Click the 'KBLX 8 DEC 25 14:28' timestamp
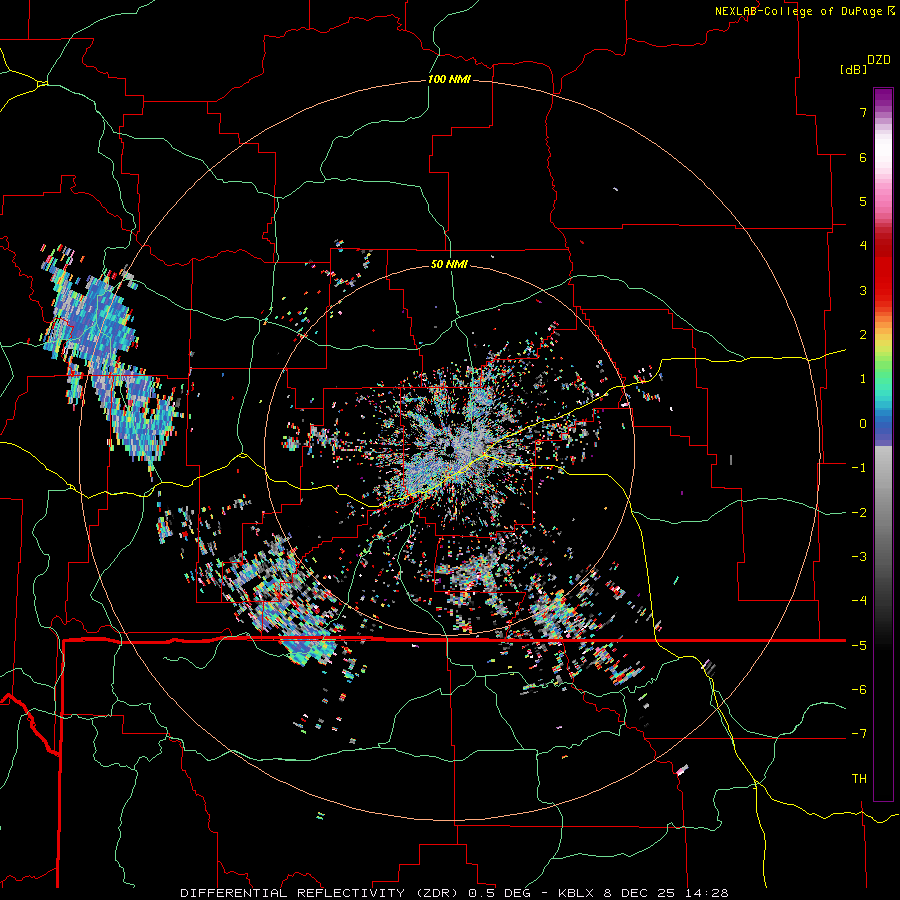Viewport: 900px width, 900px height. point(643,893)
